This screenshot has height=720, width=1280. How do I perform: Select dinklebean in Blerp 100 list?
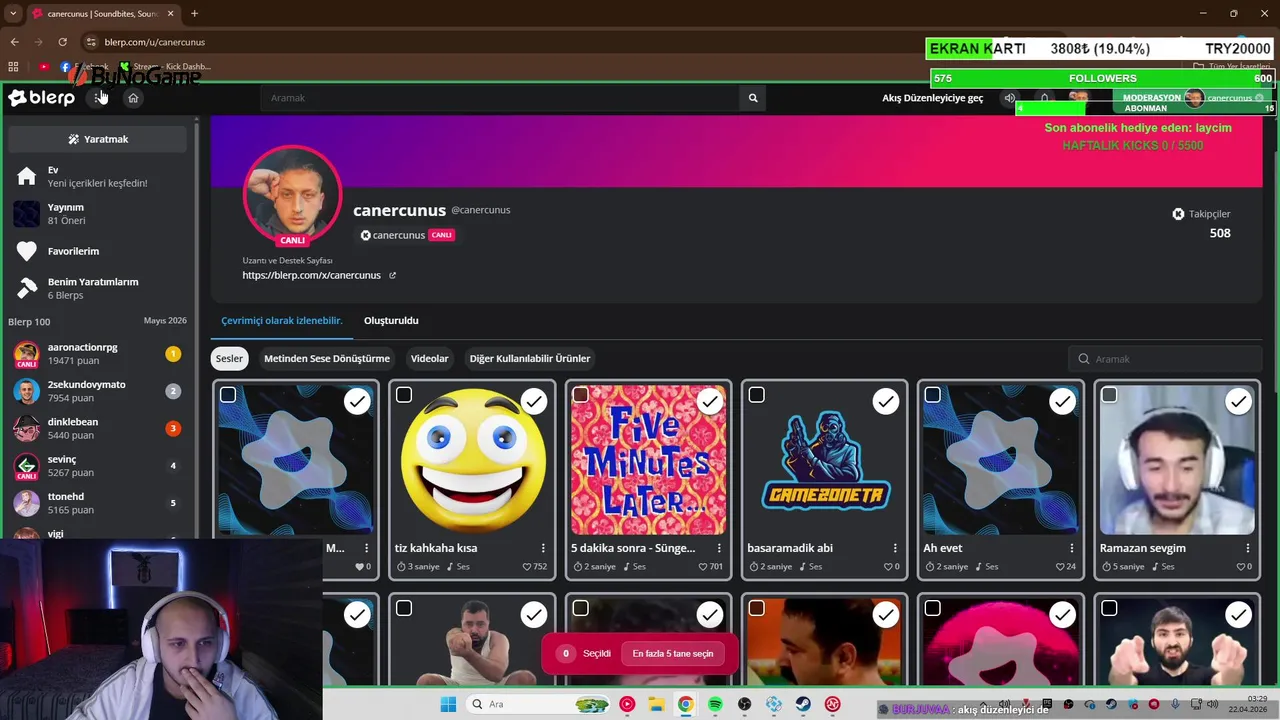pos(98,429)
